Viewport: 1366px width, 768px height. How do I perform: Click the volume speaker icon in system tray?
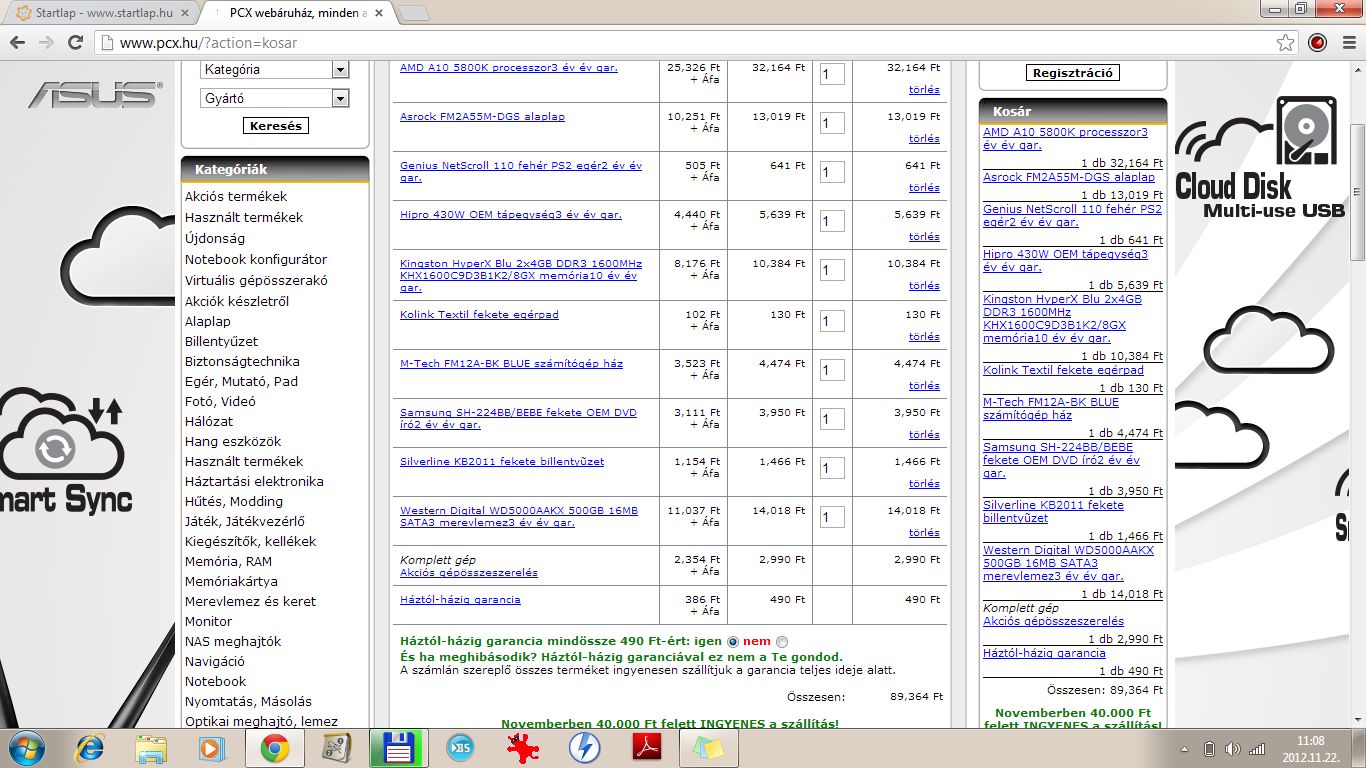click(x=1232, y=749)
